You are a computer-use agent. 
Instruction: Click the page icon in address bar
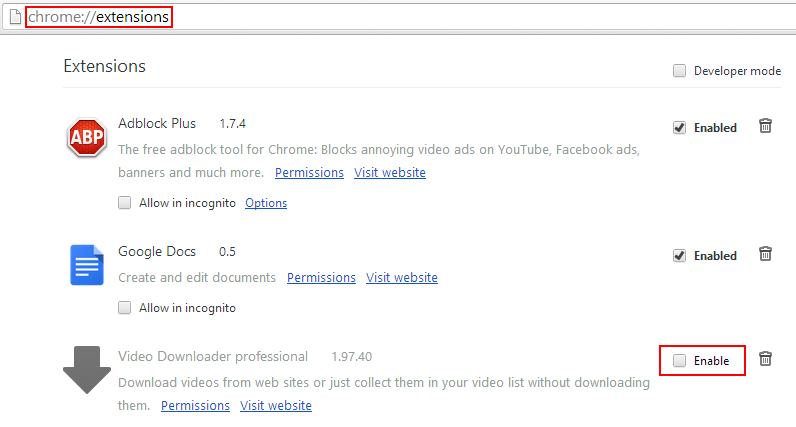tap(15, 17)
